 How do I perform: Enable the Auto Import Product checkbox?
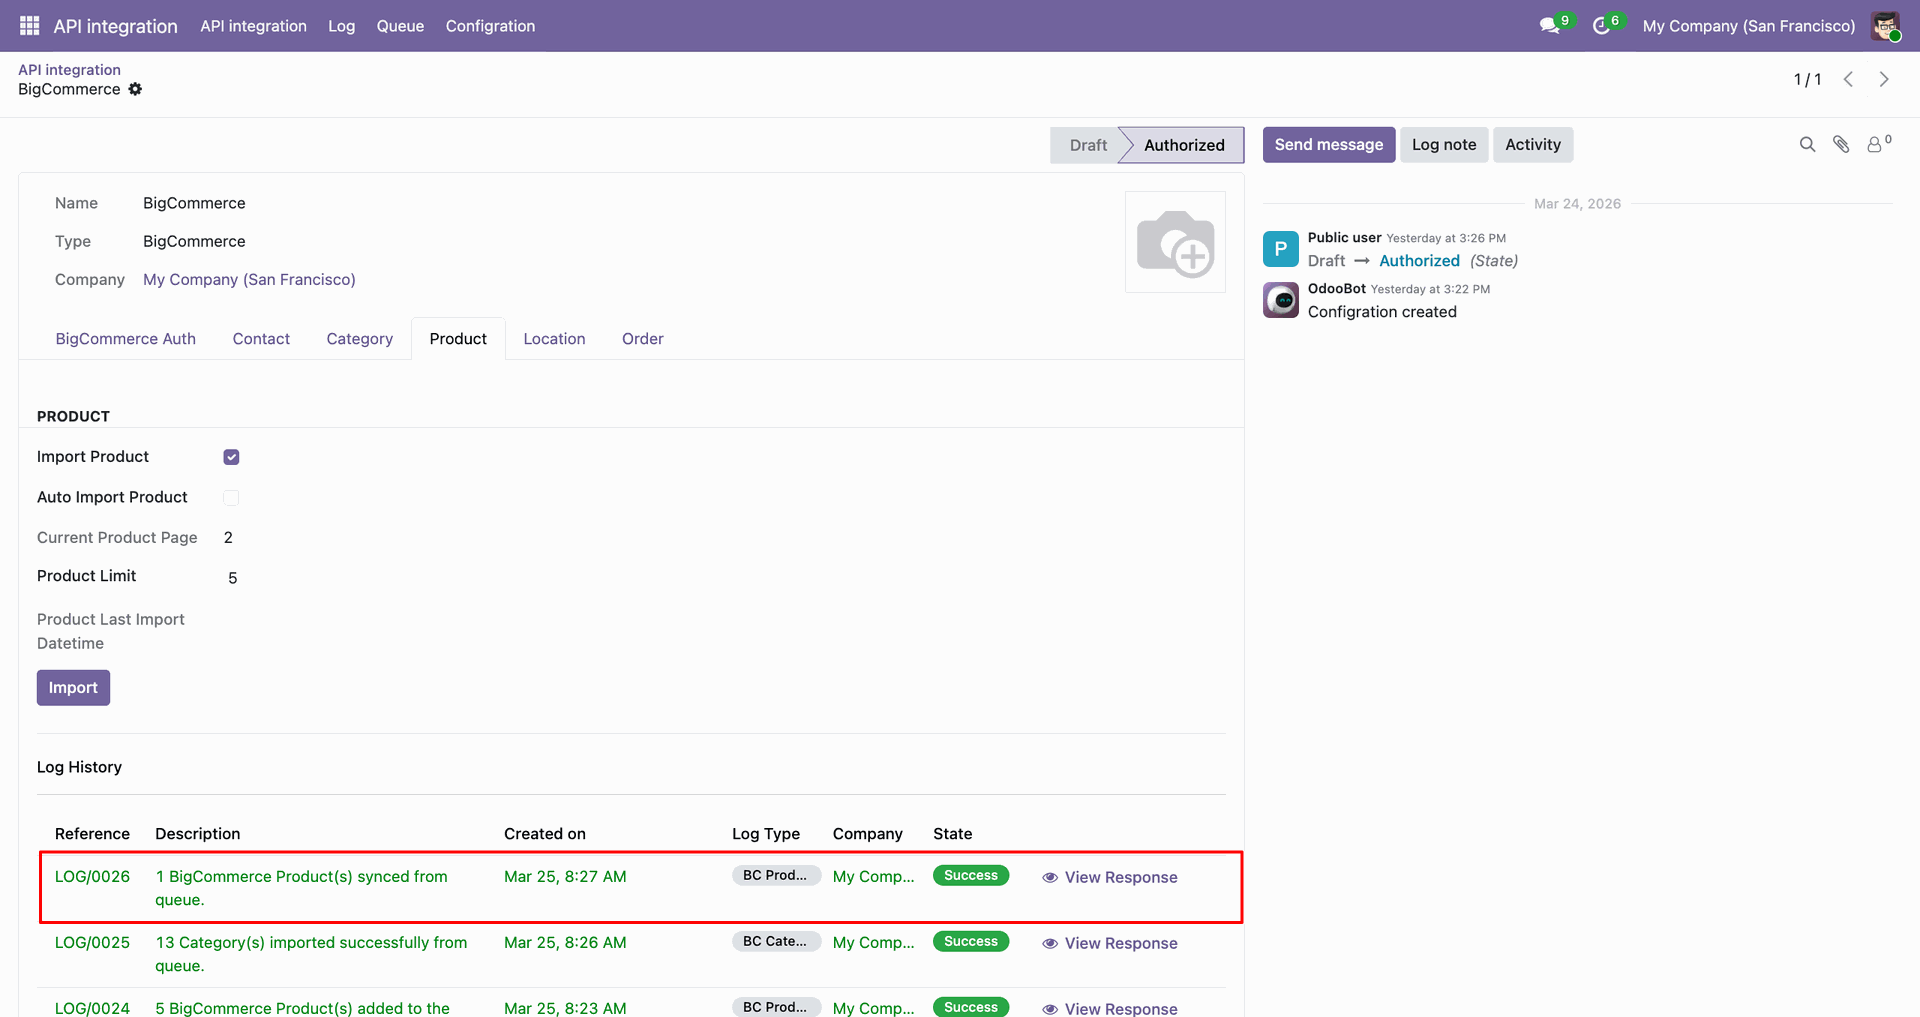click(x=231, y=498)
